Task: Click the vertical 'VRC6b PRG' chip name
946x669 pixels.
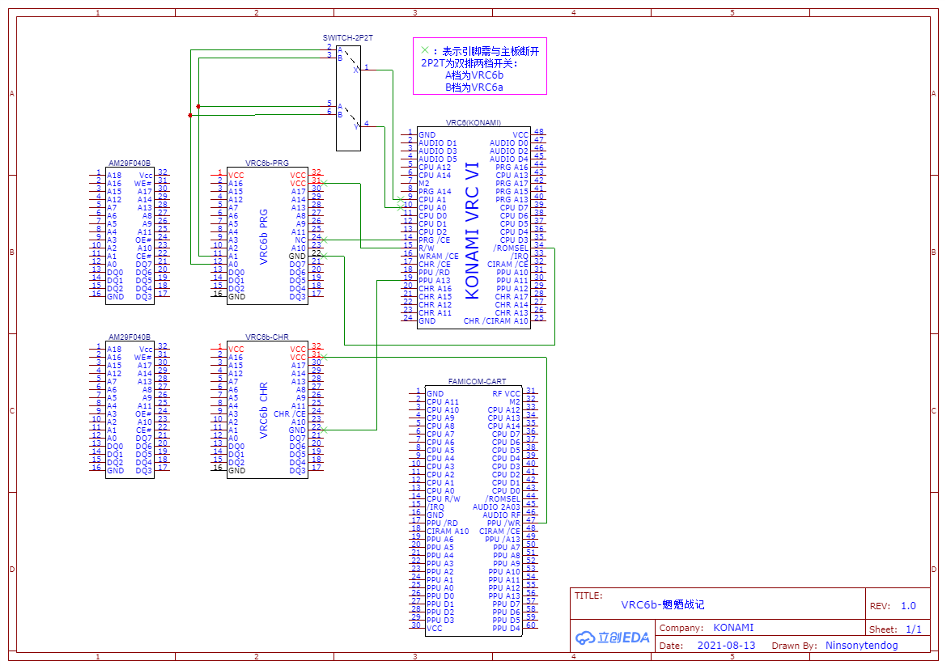Action: [264, 236]
